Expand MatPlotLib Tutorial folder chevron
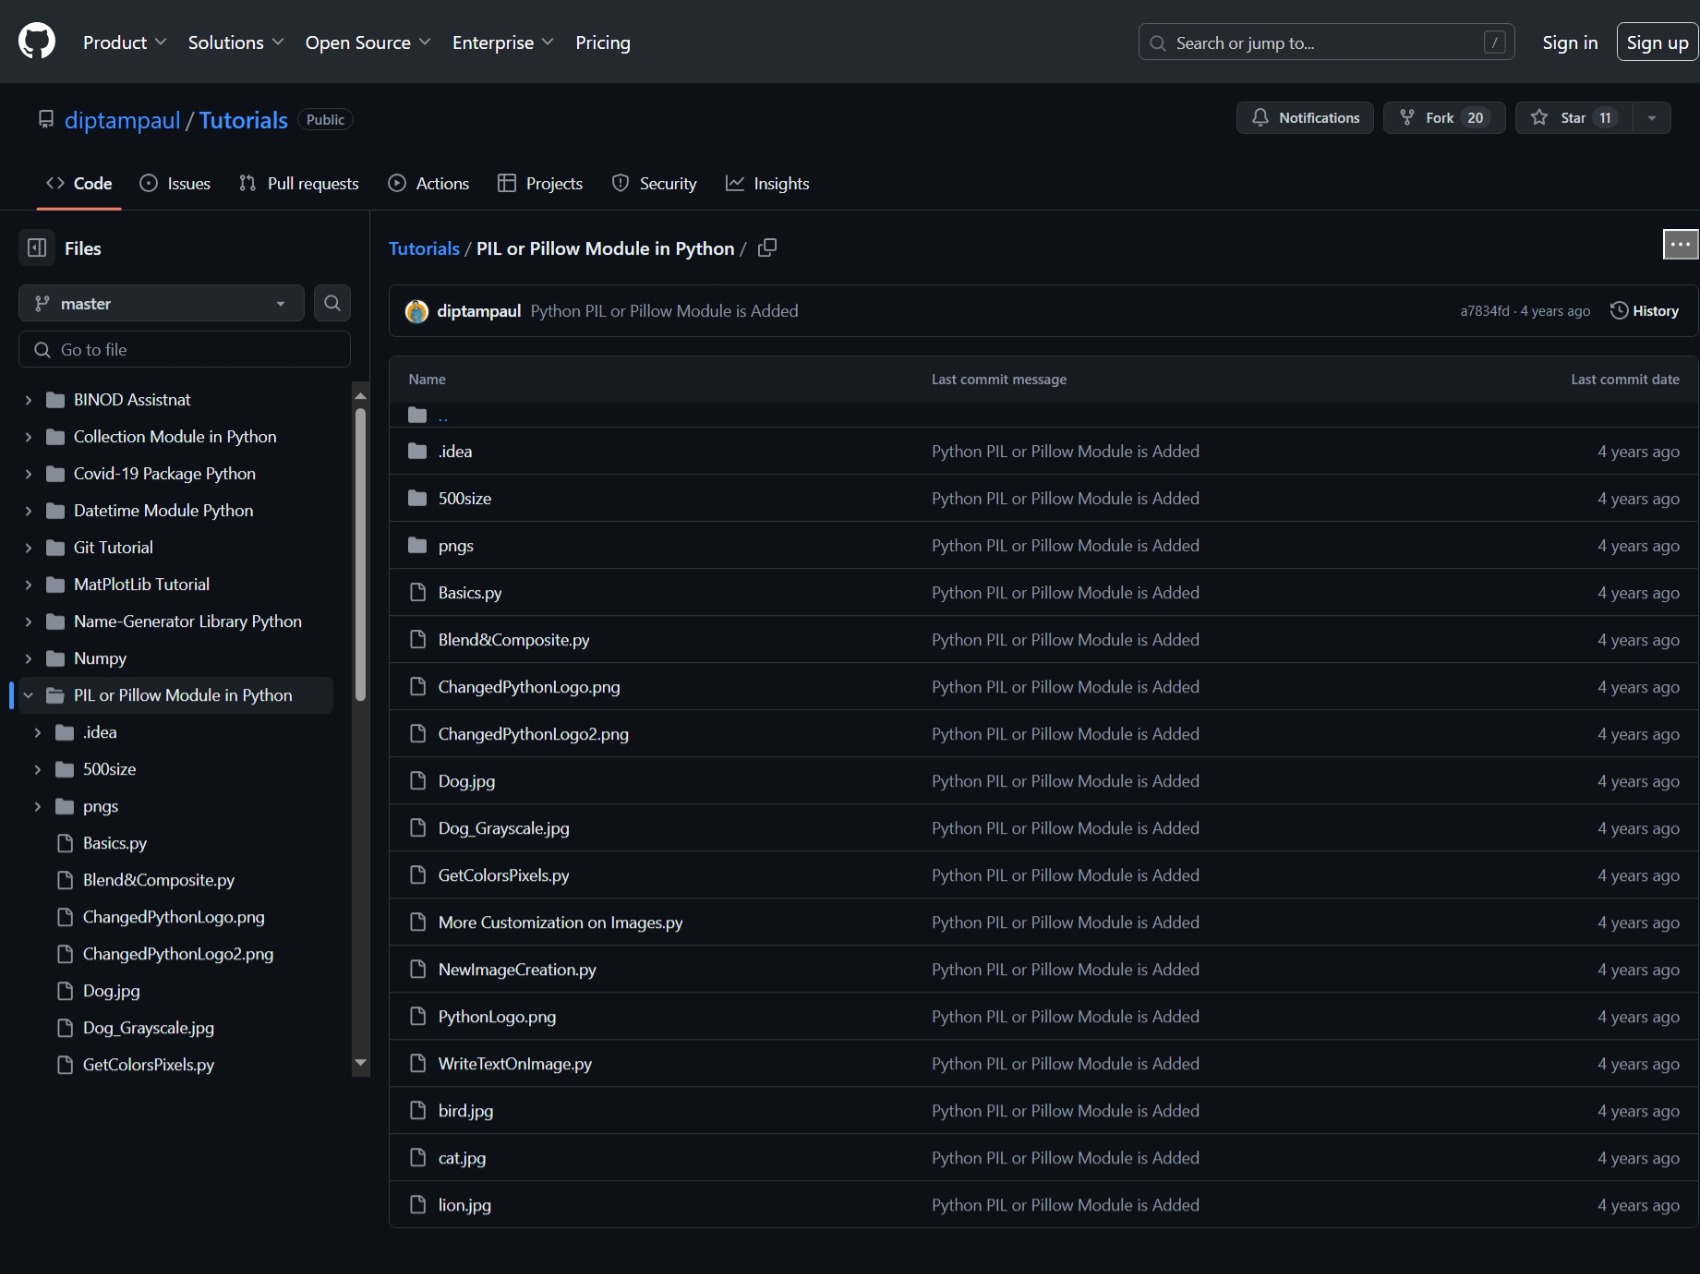 (28, 585)
